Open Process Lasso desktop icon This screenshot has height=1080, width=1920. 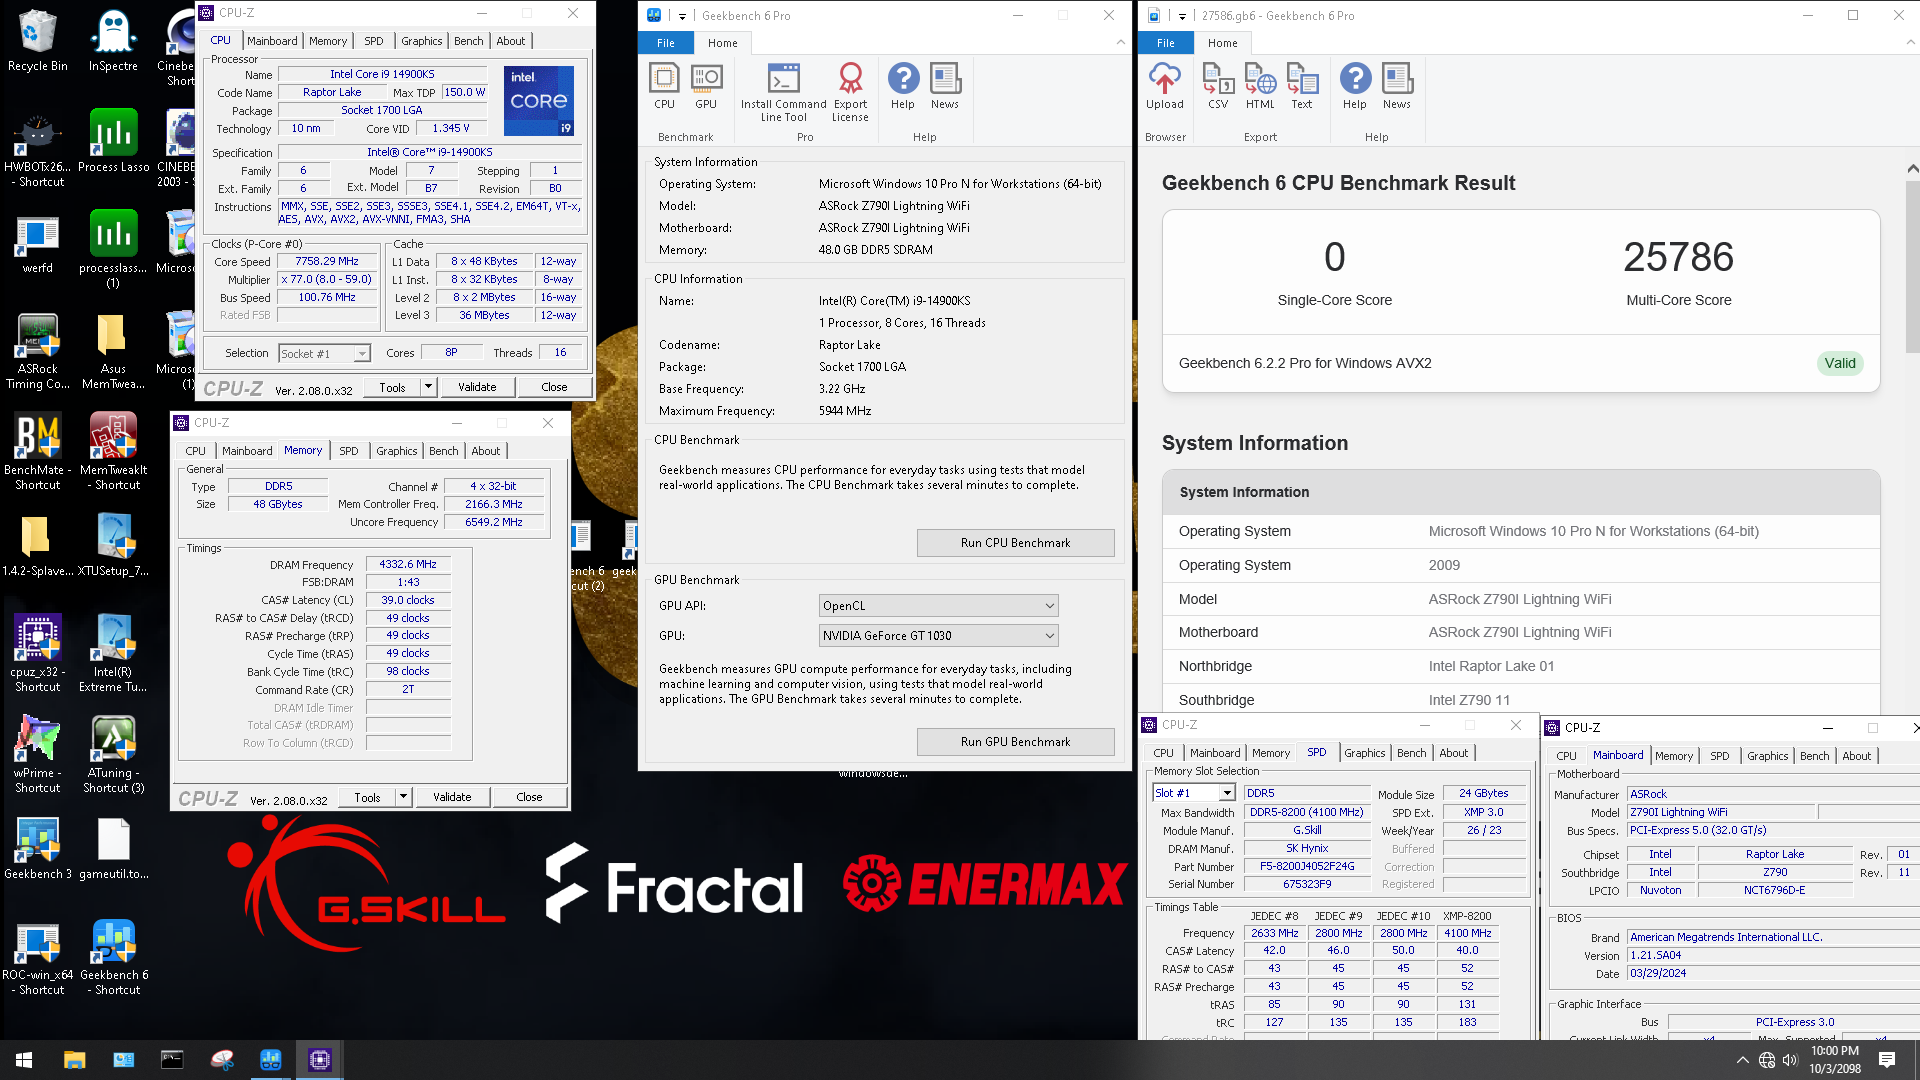[113, 141]
